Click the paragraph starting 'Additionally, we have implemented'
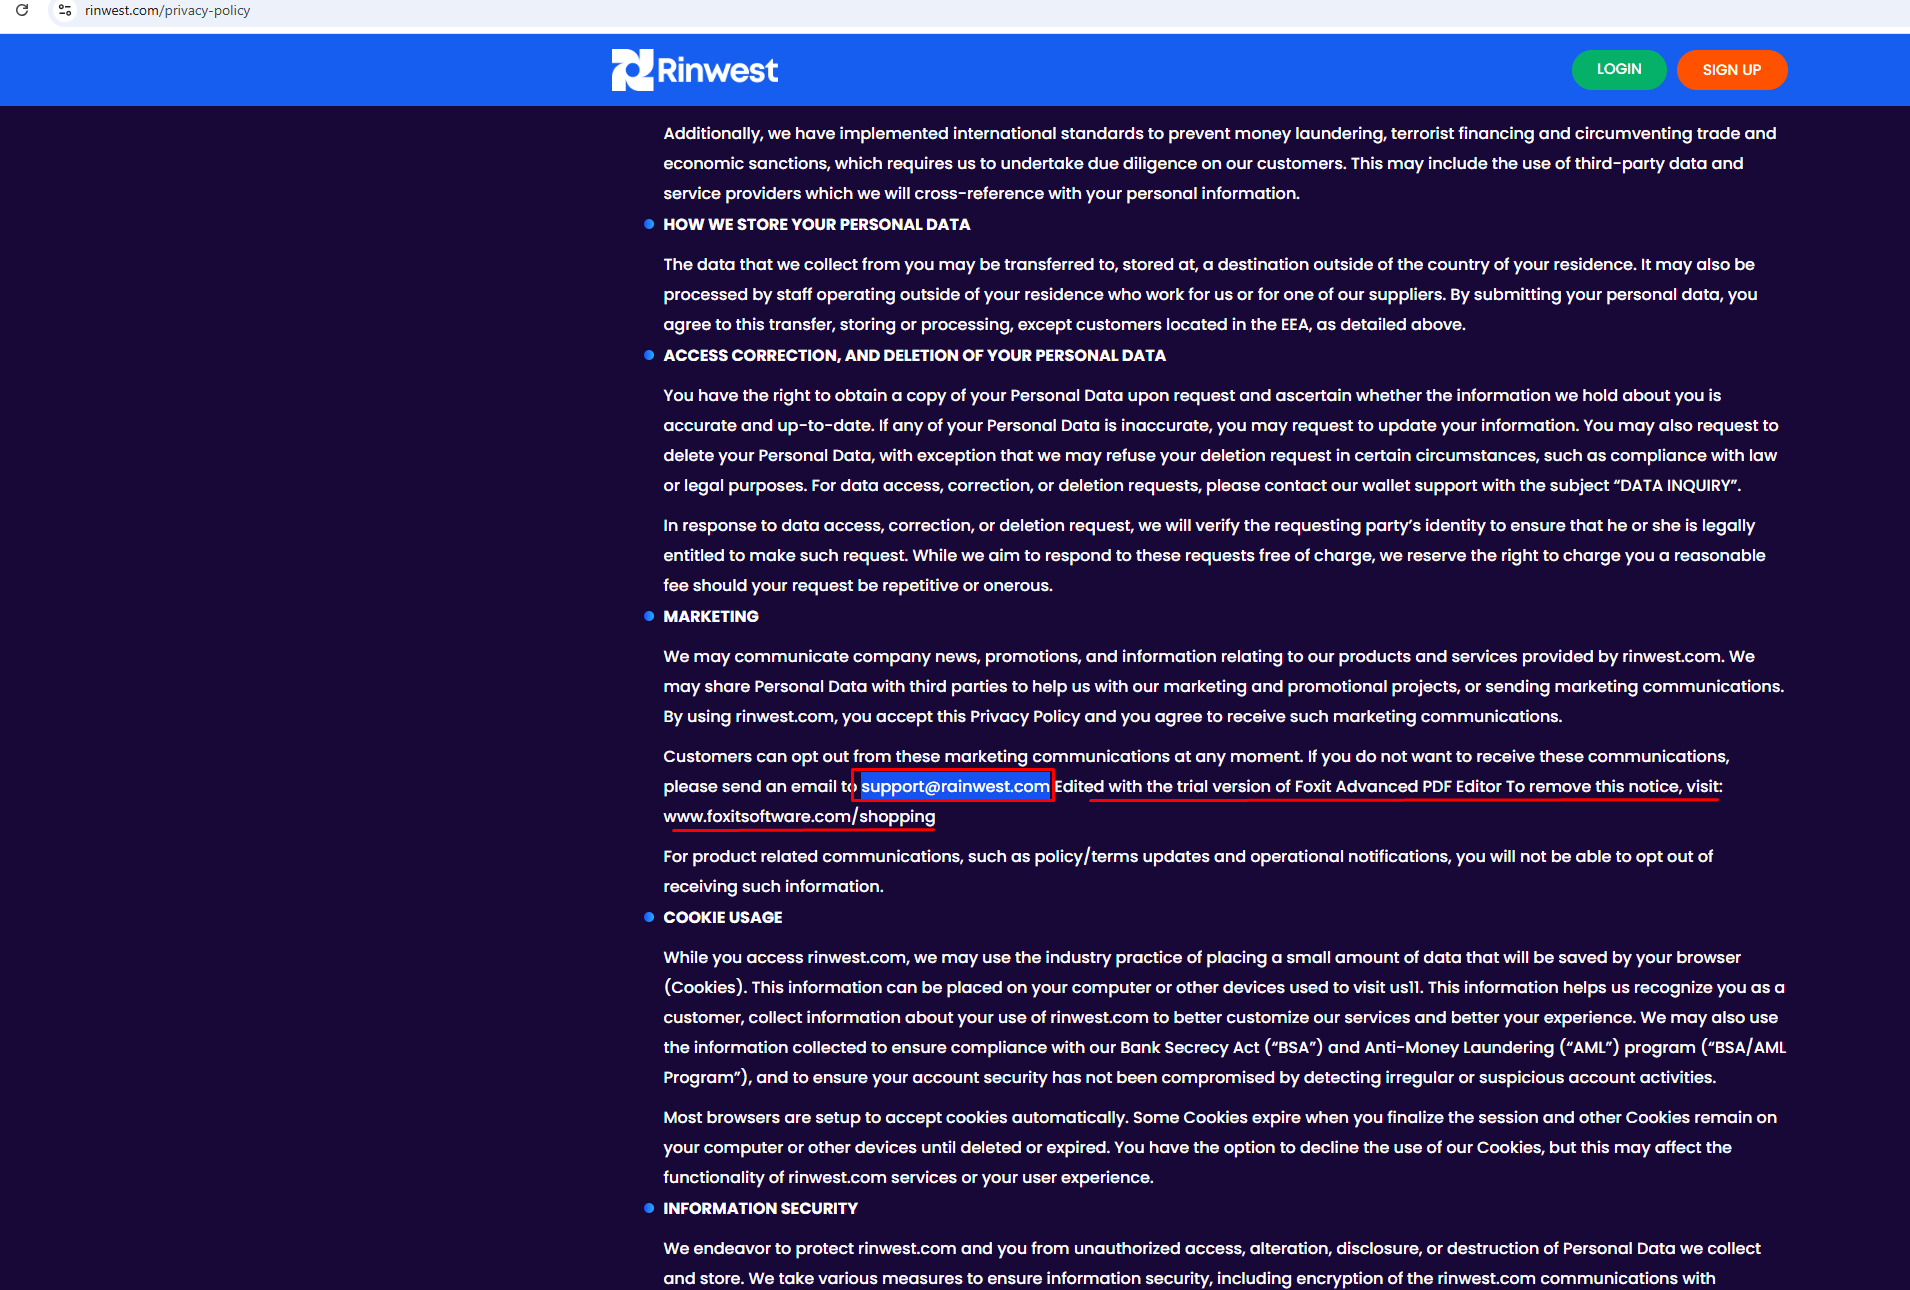Screen dimensions: 1910x1290 pos(1220,163)
